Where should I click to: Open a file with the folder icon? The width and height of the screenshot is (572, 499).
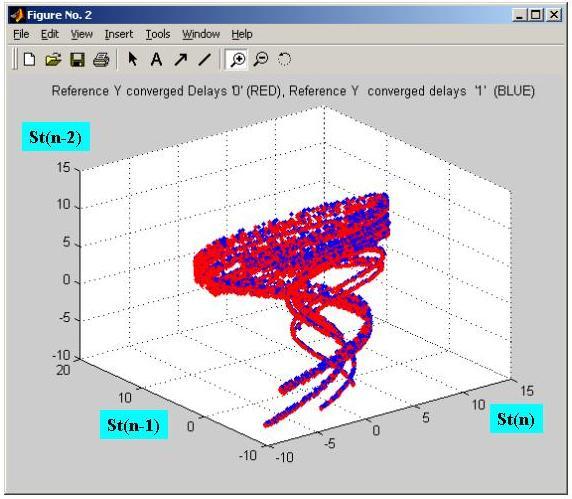[x=53, y=59]
